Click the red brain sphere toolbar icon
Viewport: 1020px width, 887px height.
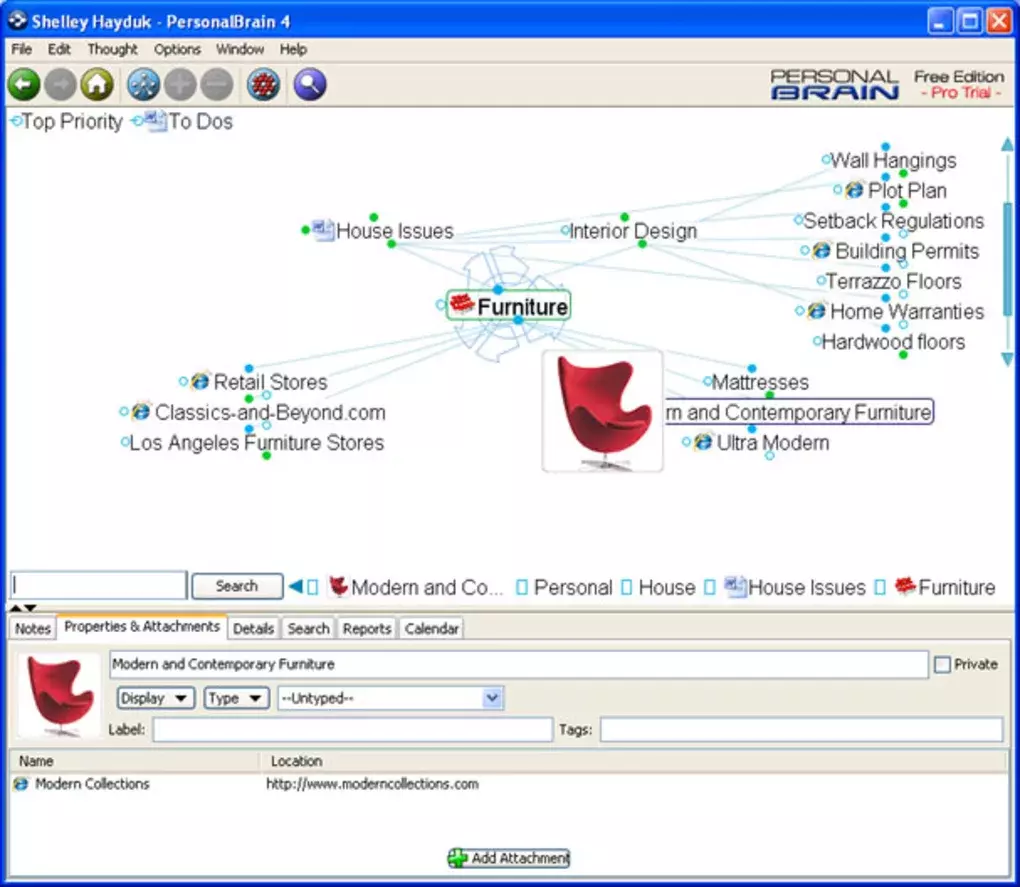point(263,85)
